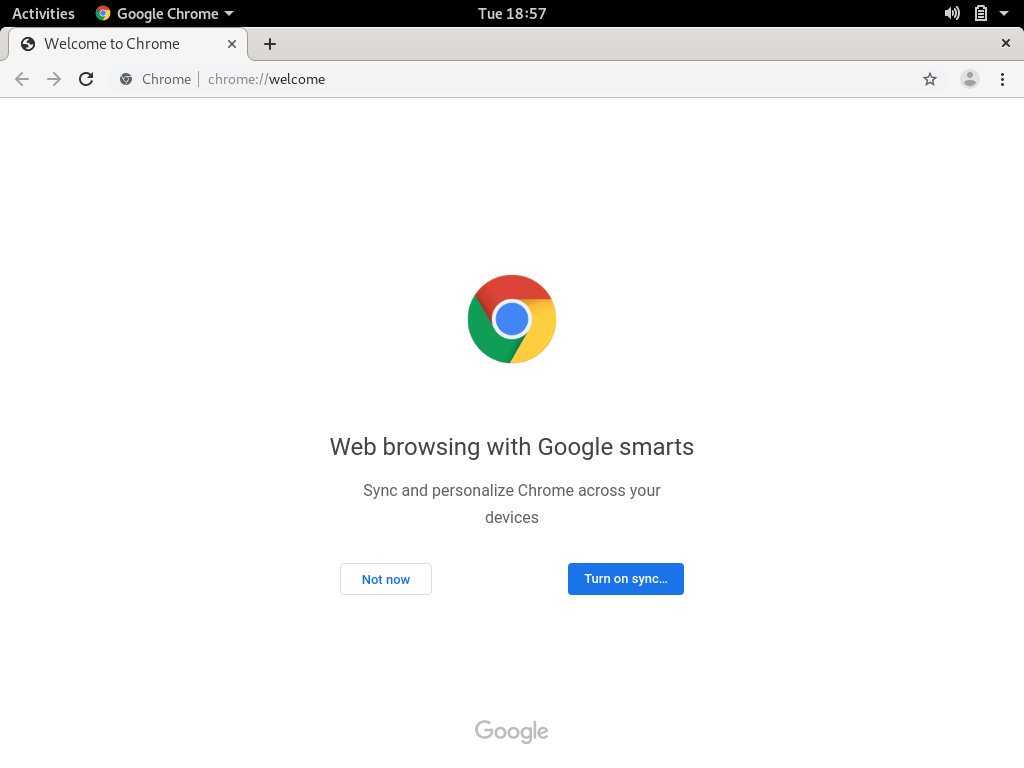Viewport: 1024px width, 768px height.
Task: Expand the system menu arrow in top bar
Action: 1004,14
